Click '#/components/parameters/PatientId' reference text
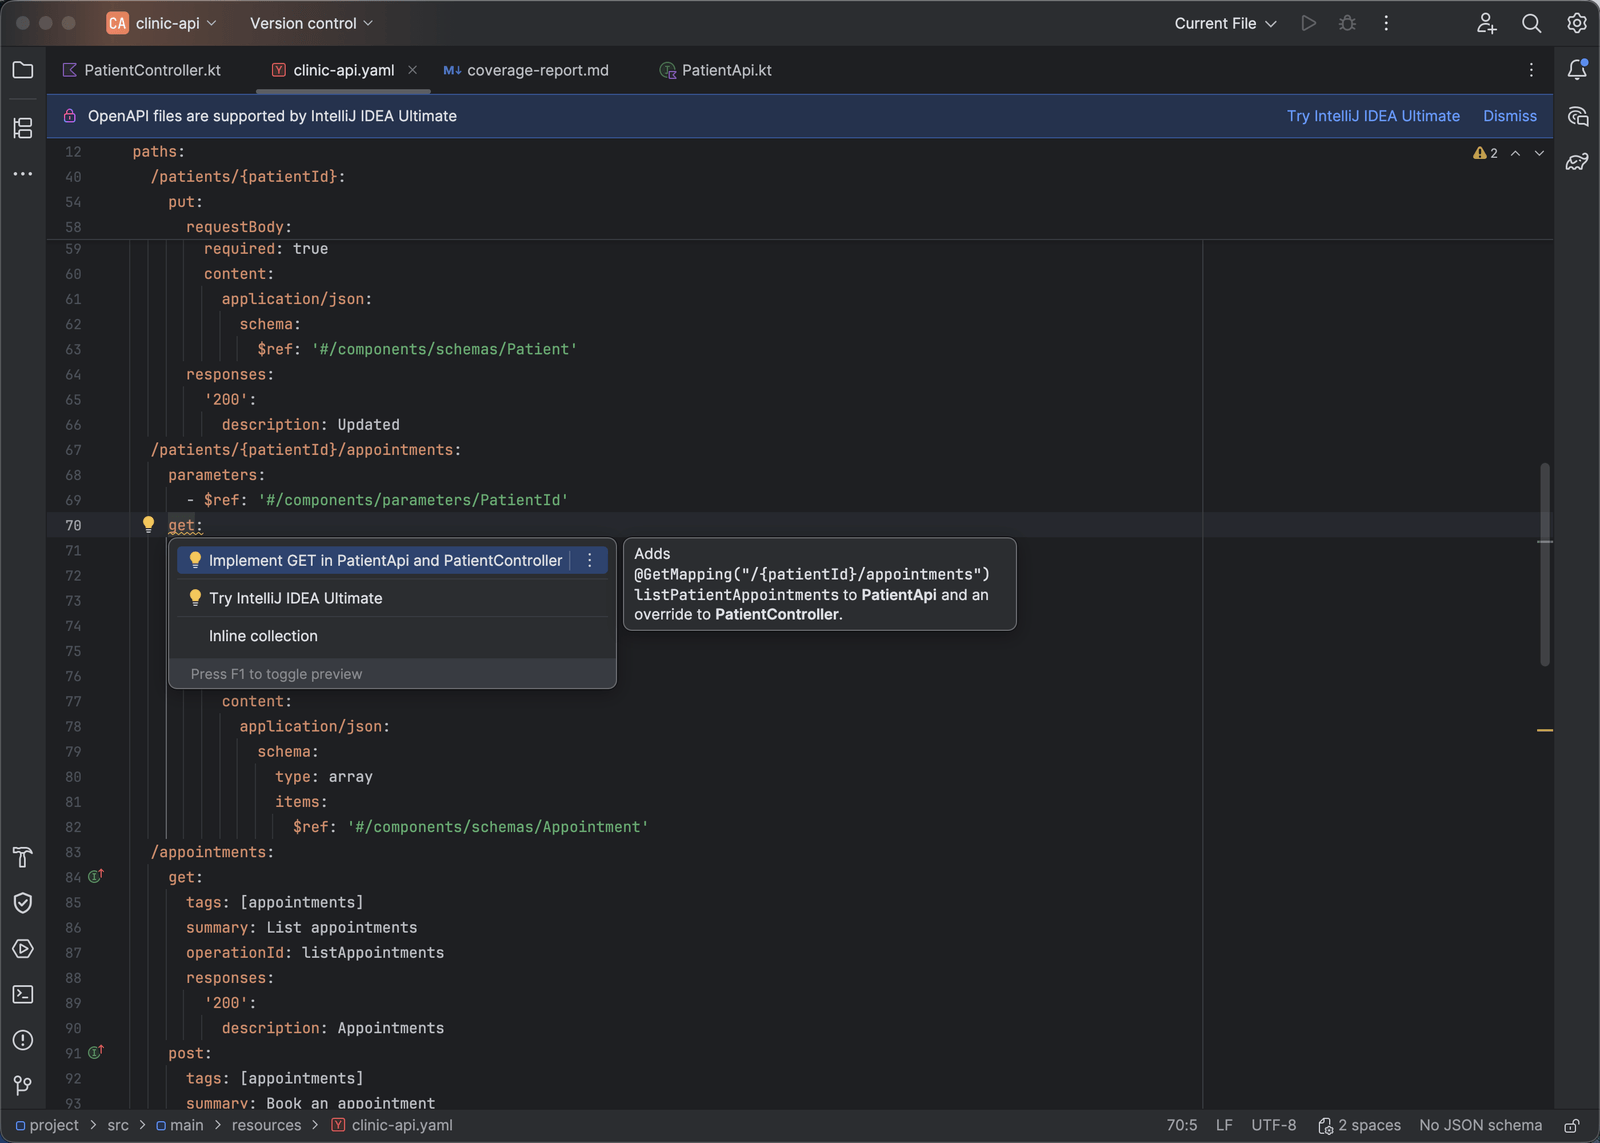Image resolution: width=1600 pixels, height=1143 pixels. (x=413, y=500)
